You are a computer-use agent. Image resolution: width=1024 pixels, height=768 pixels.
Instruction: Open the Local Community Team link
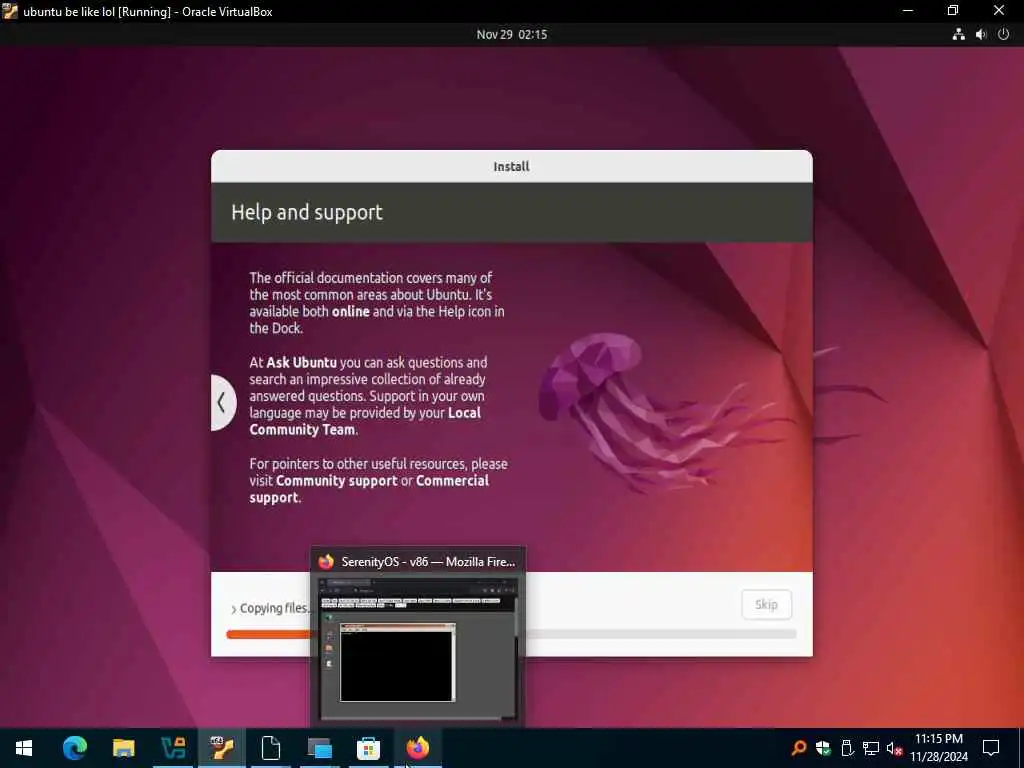365,421
